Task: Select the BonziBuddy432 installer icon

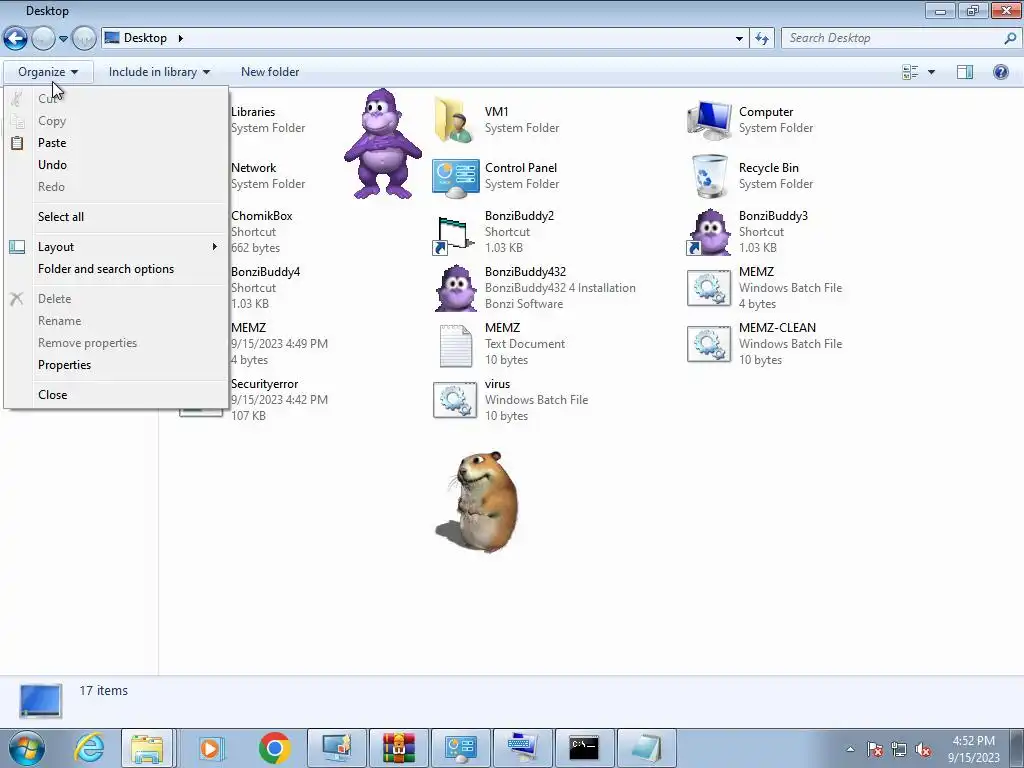Action: point(455,288)
